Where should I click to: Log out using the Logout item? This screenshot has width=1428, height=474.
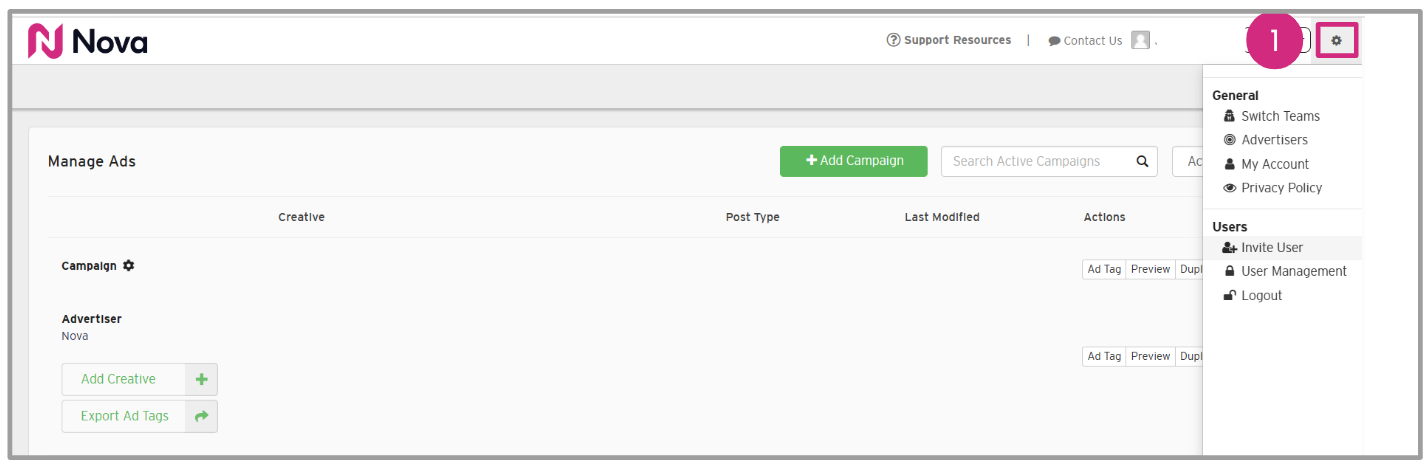(x=1261, y=296)
